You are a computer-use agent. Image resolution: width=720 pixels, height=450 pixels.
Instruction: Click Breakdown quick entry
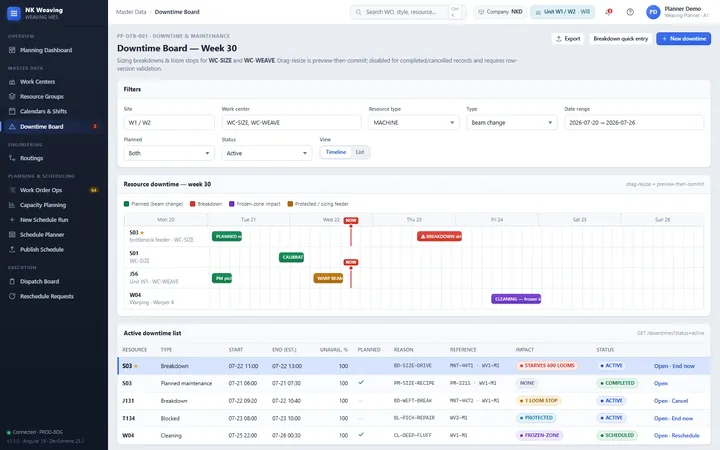(620, 39)
